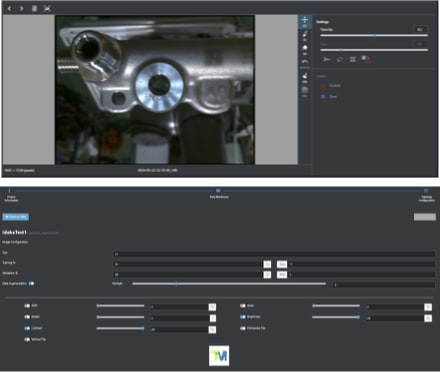Click the Size input field
The image size is (440, 372).
coord(274,254)
